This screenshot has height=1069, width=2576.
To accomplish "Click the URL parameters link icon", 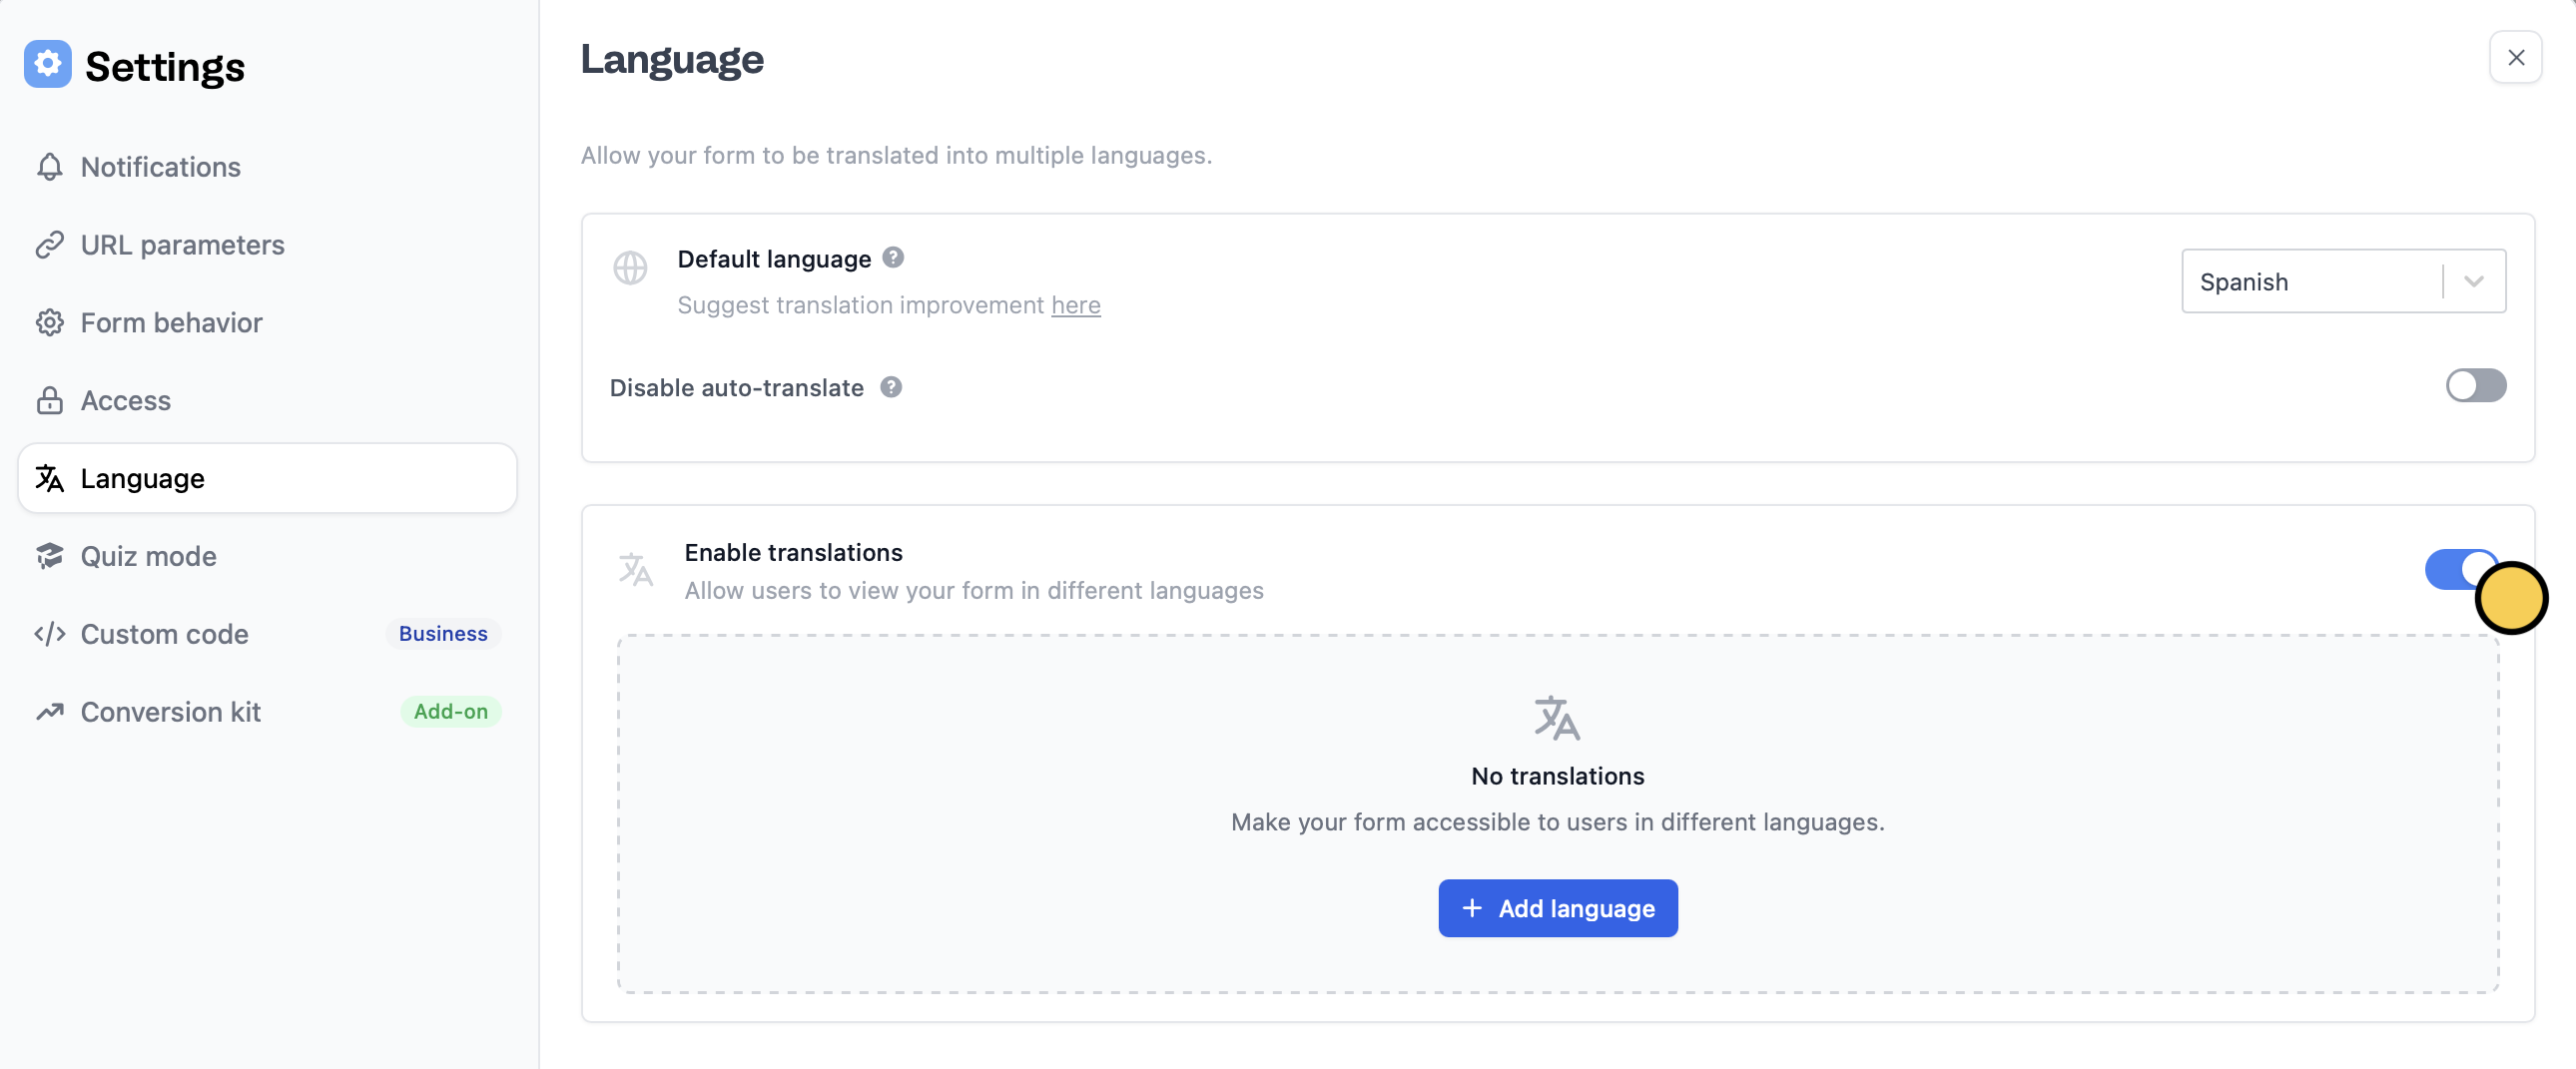I will point(49,245).
